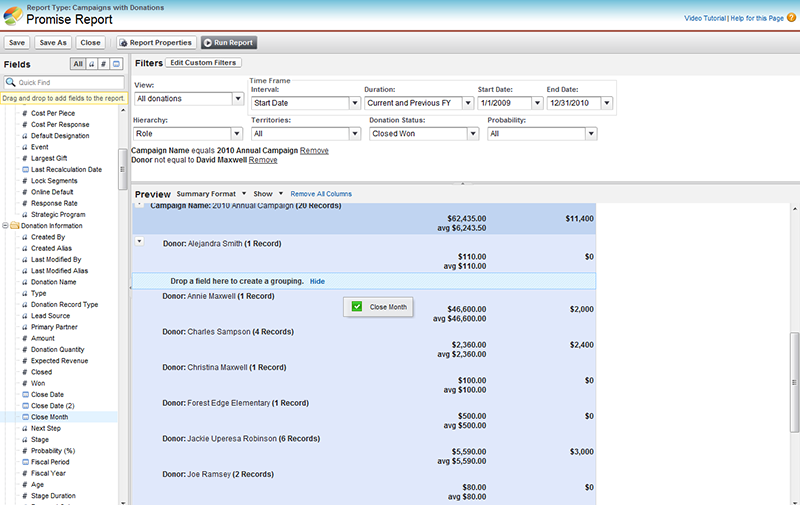
Task: Open the Alejandra Smith donor group menu
Action: (140, 242)
